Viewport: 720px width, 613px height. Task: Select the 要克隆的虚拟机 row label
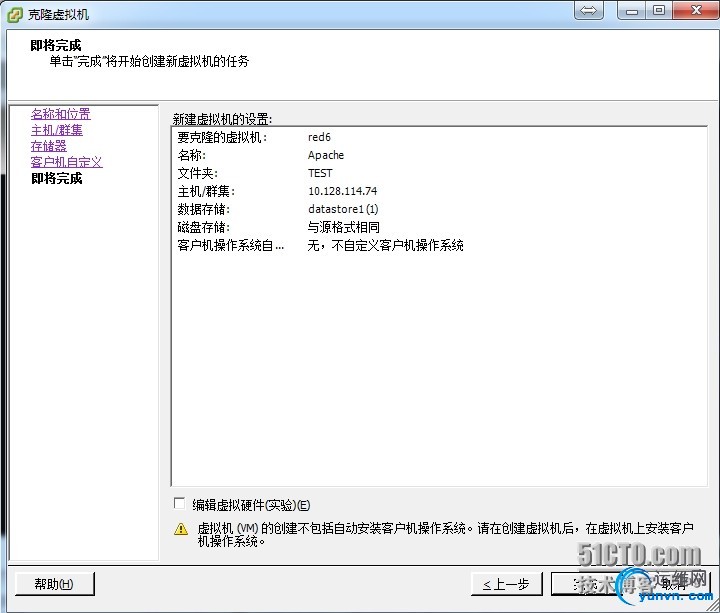point(222,137)
